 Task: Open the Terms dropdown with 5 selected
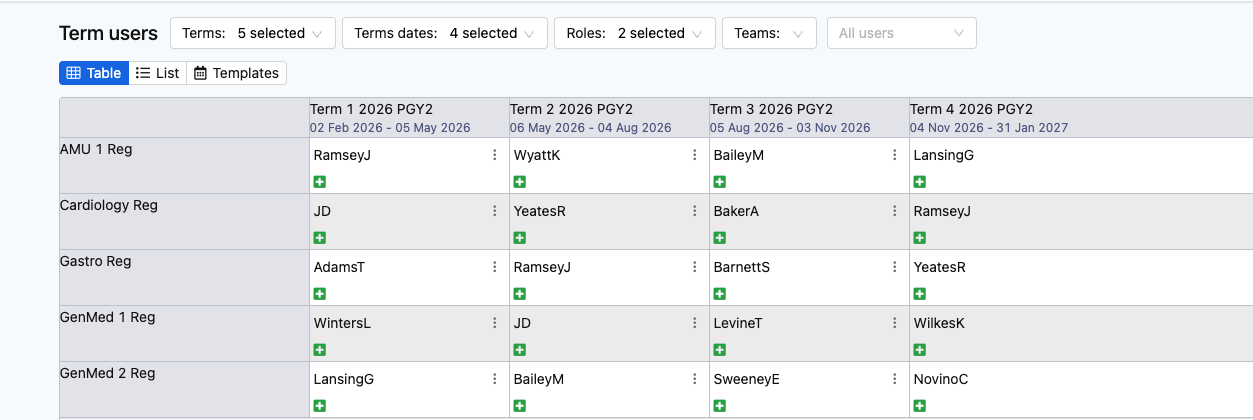pyautogui.click(x=252, y=33)
